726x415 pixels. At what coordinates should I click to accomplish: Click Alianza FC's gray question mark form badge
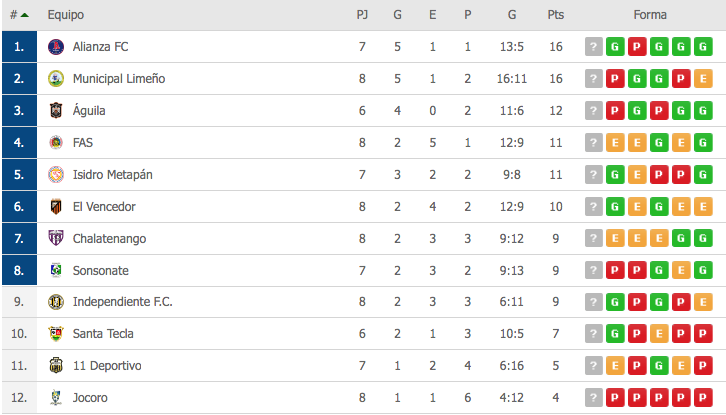coord(593,47)
